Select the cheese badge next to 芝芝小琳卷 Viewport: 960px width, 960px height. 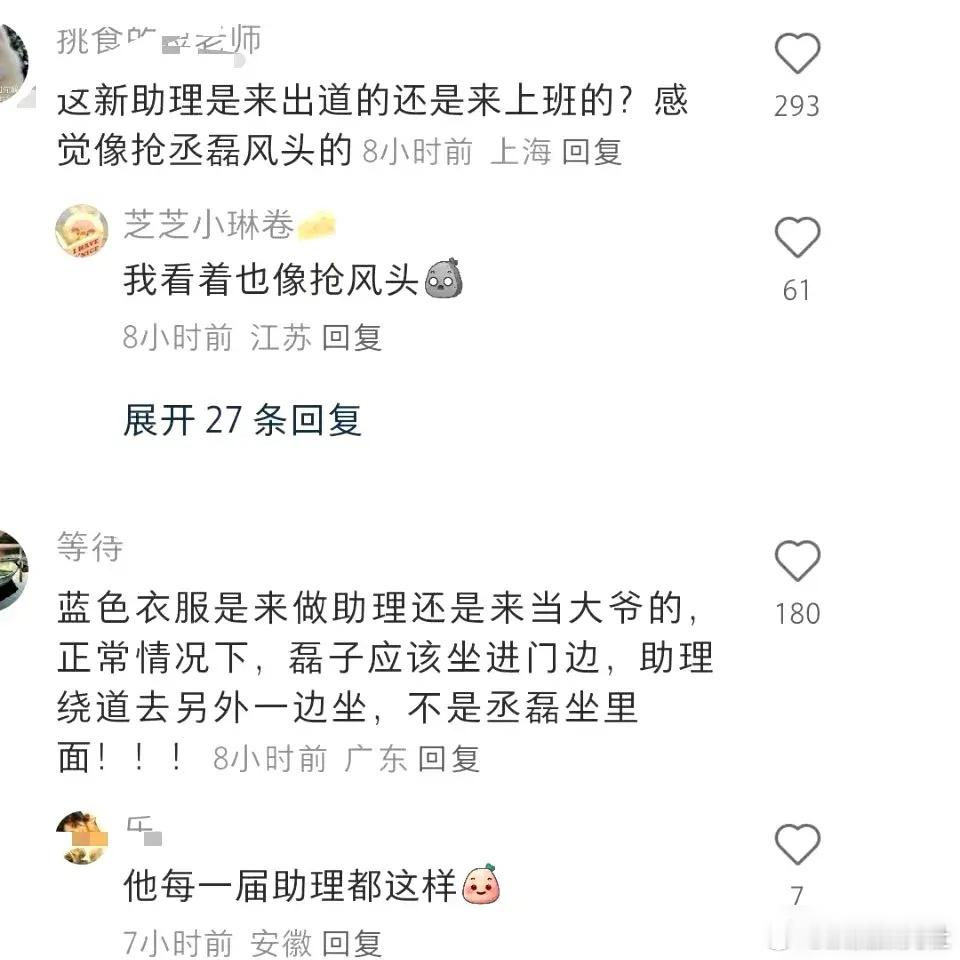coord(317,225)
